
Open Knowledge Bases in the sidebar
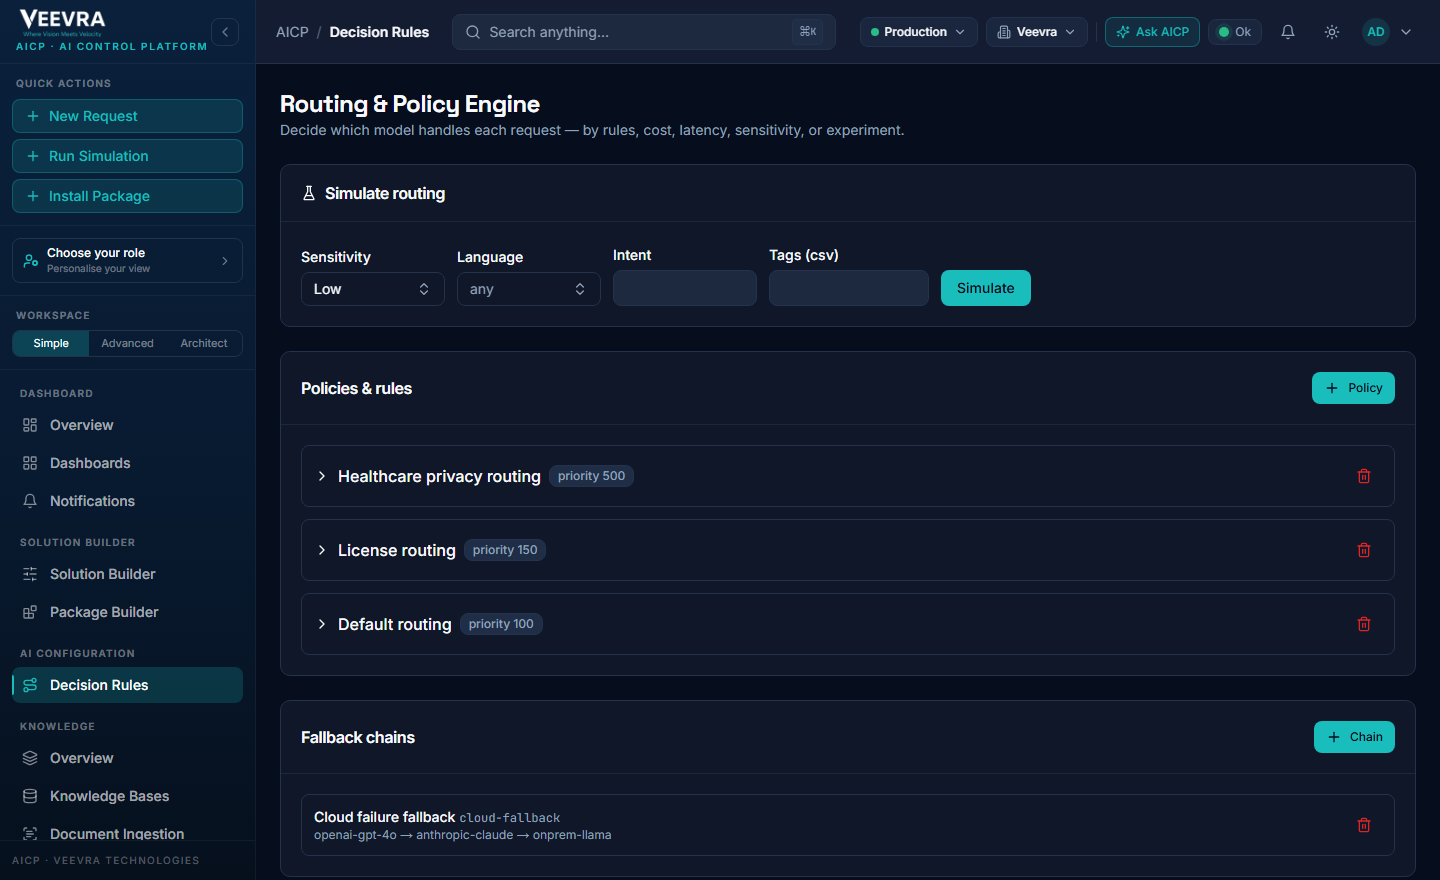[127, 796]
